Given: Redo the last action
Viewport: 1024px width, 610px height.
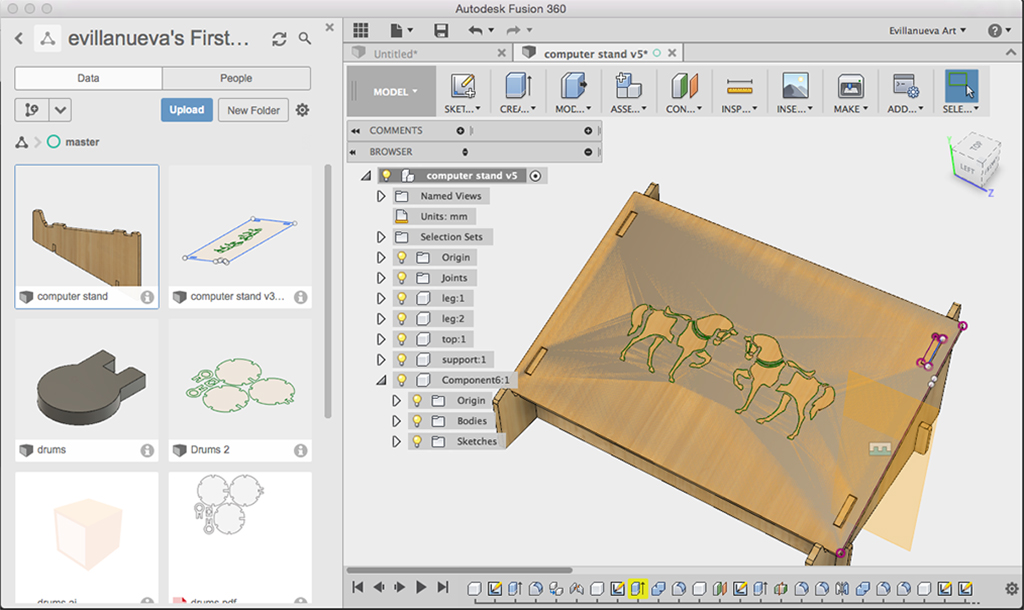Looking at the screenshot, I should coord(513,30).
